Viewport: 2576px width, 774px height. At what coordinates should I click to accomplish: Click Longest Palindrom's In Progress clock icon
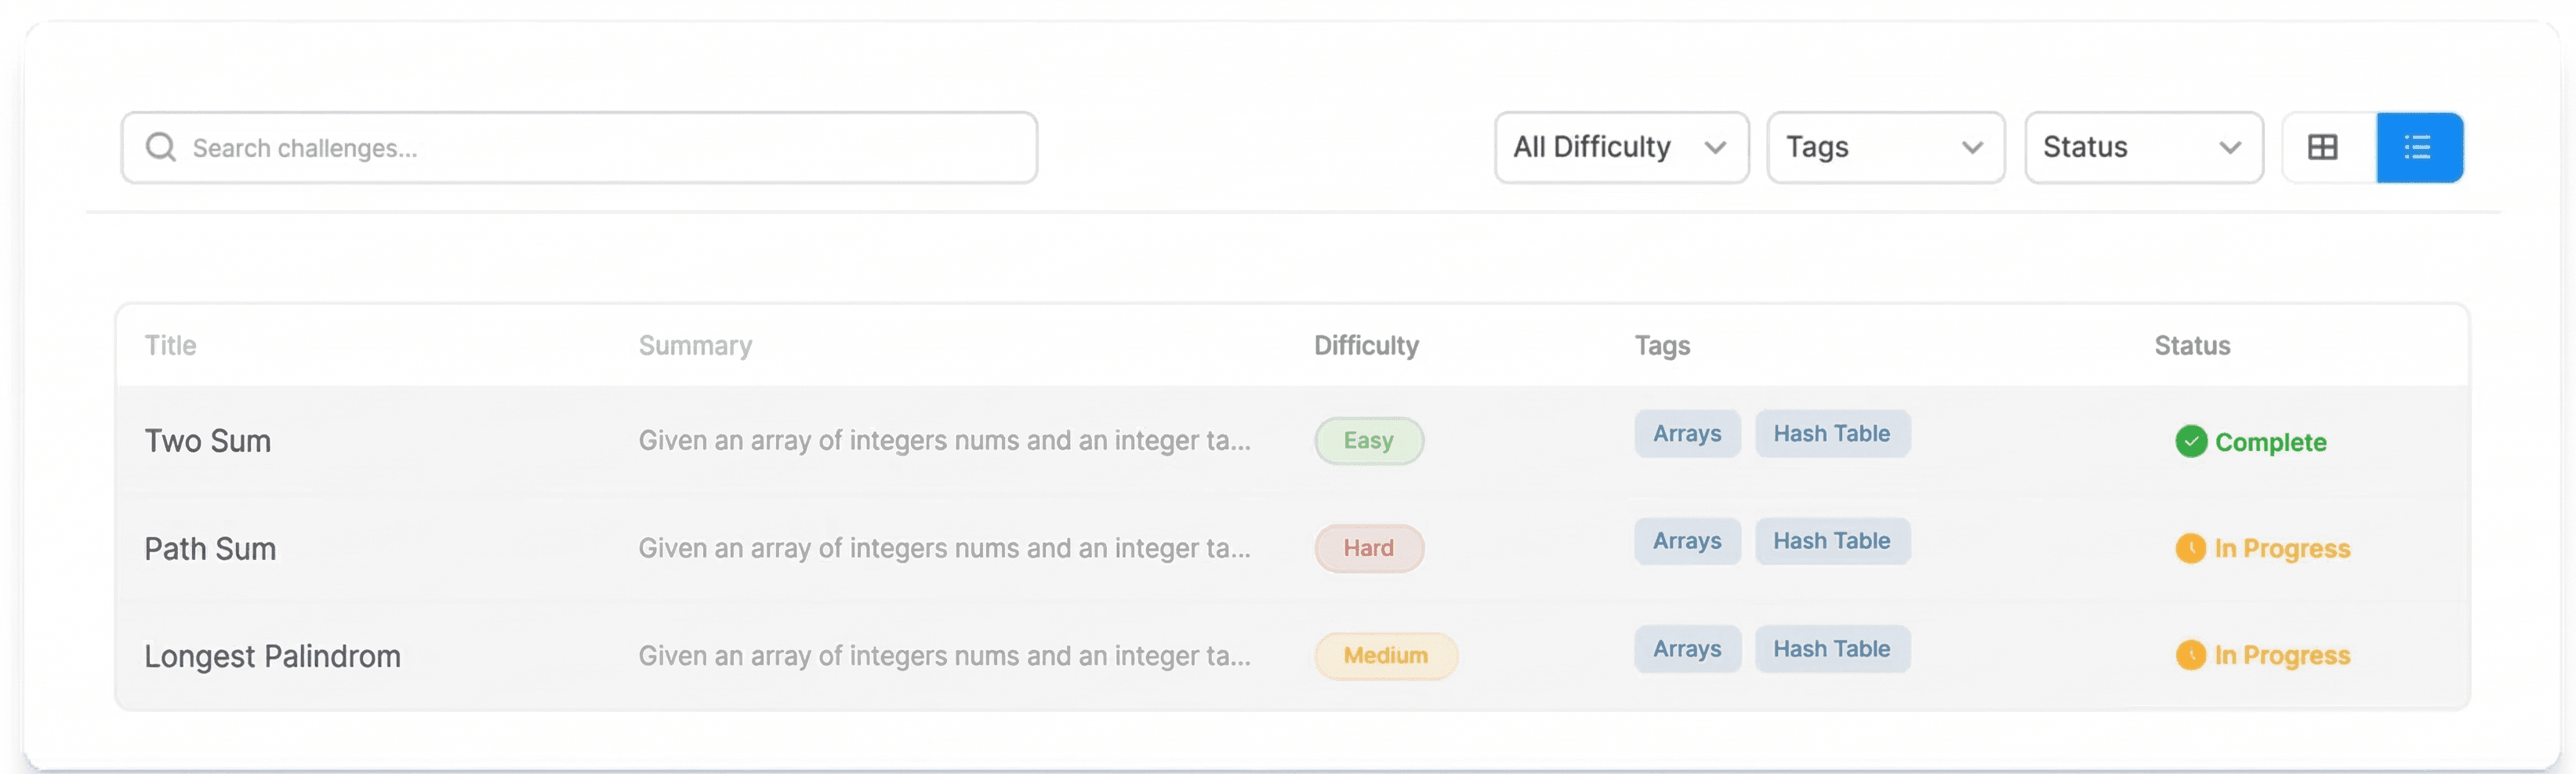click(2190, 655)
